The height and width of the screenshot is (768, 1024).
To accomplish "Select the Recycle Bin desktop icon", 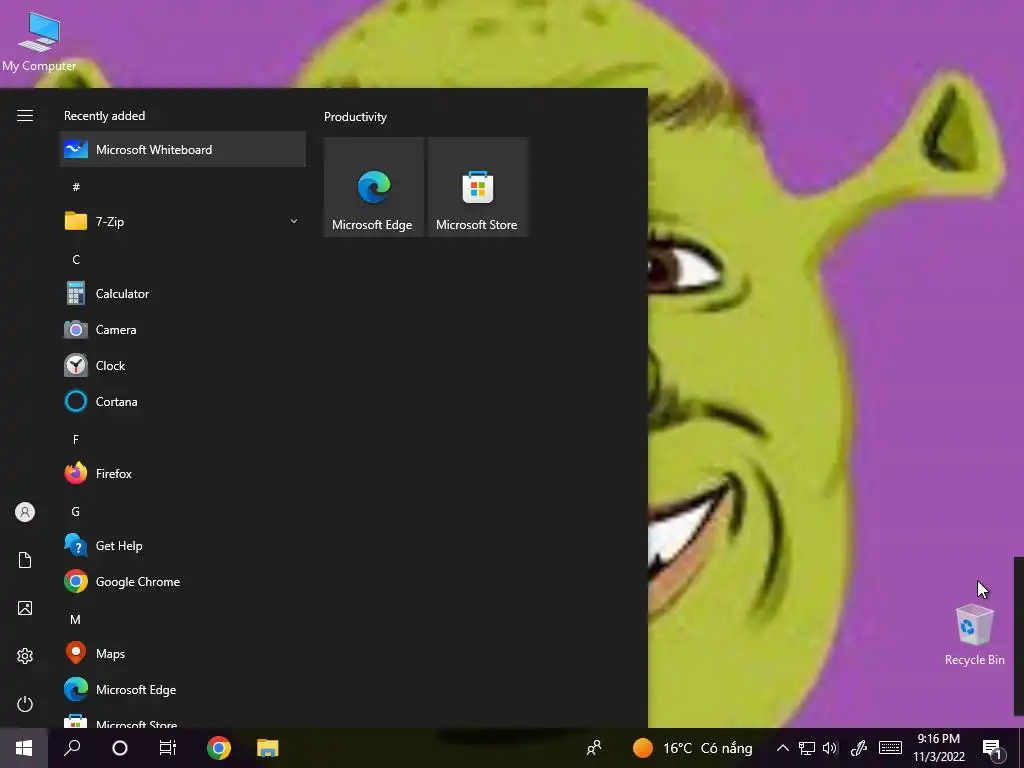I will (974, 634).
